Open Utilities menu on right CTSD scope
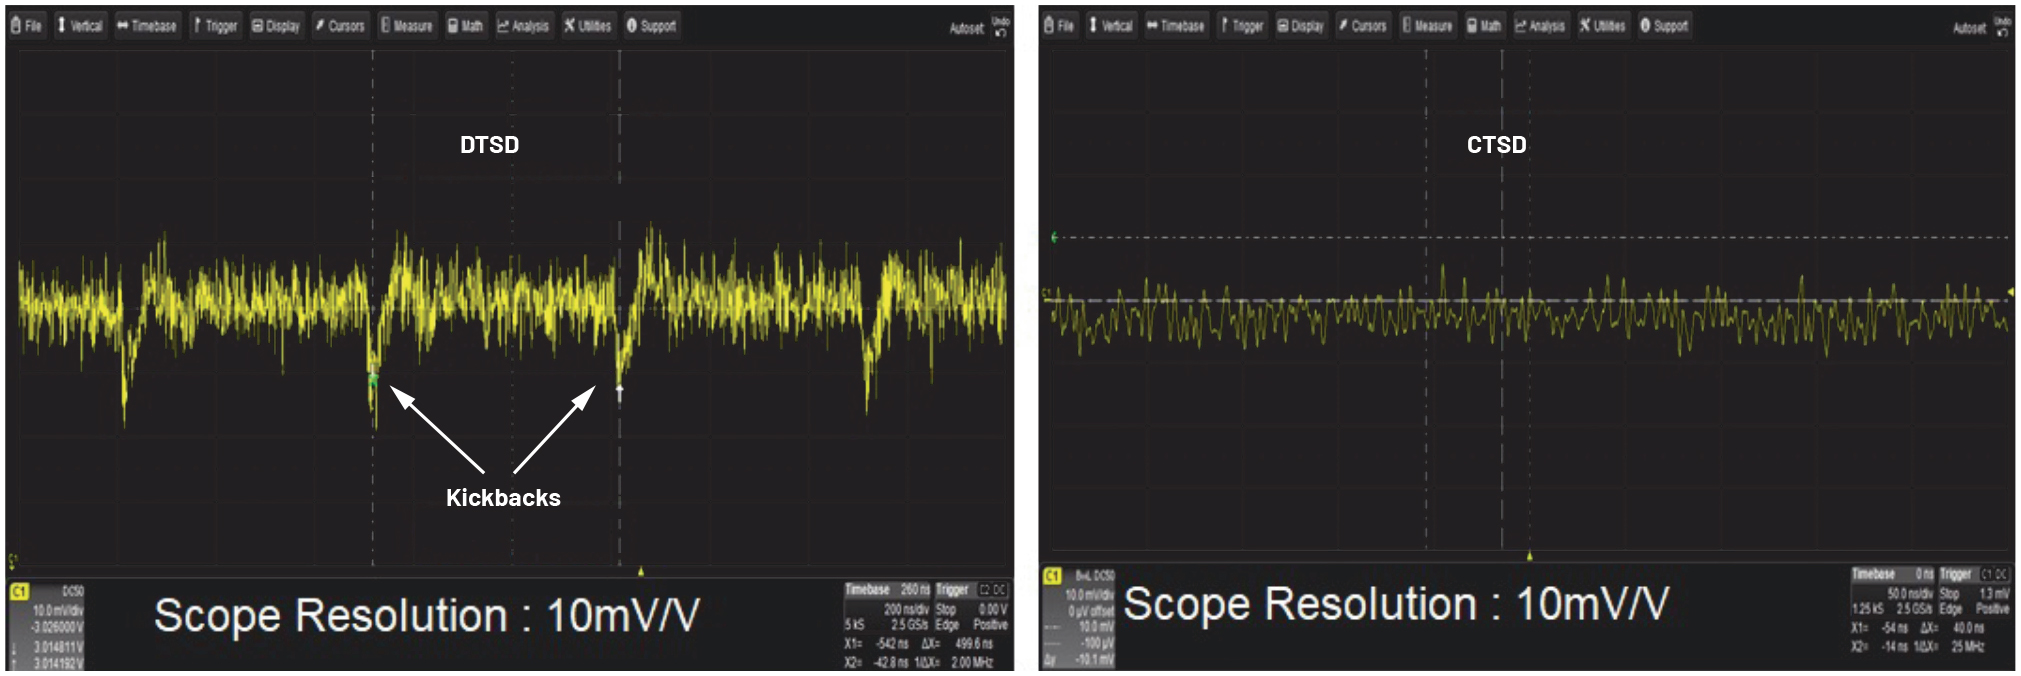Image resolution: width=2021 pixels, height=676 pixels. 1602,26
